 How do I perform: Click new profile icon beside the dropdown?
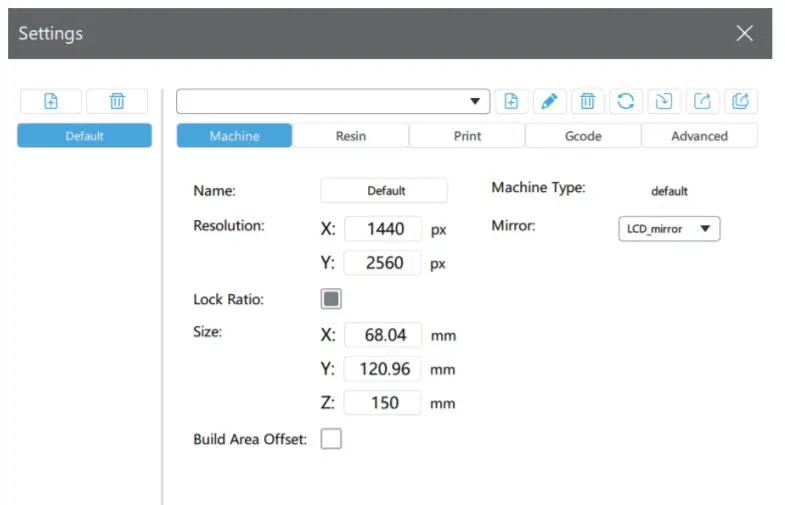[511, 101]
